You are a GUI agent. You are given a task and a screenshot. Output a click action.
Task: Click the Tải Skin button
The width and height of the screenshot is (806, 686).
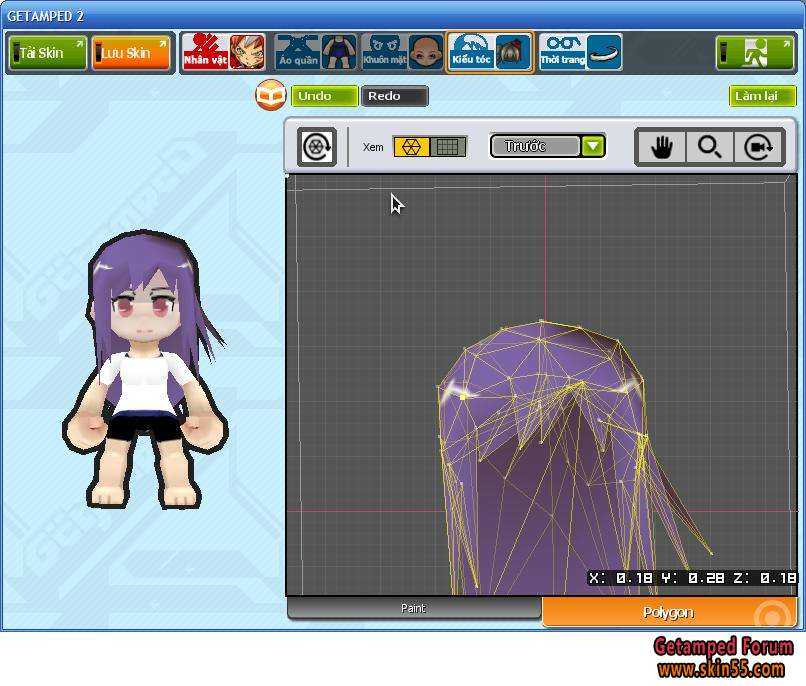(x=47, y=52)
